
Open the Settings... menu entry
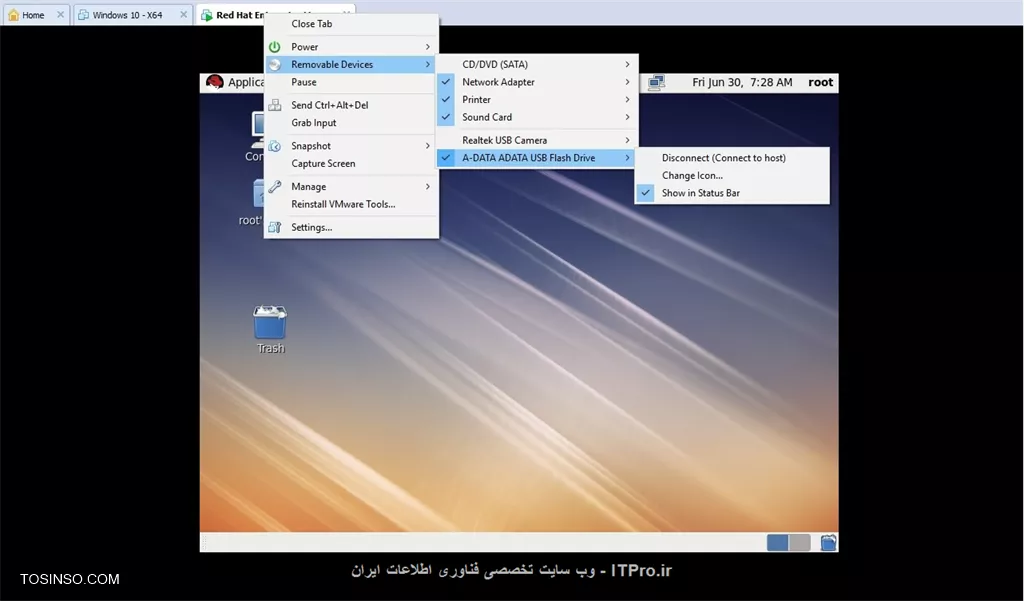(x=351, y=227)
